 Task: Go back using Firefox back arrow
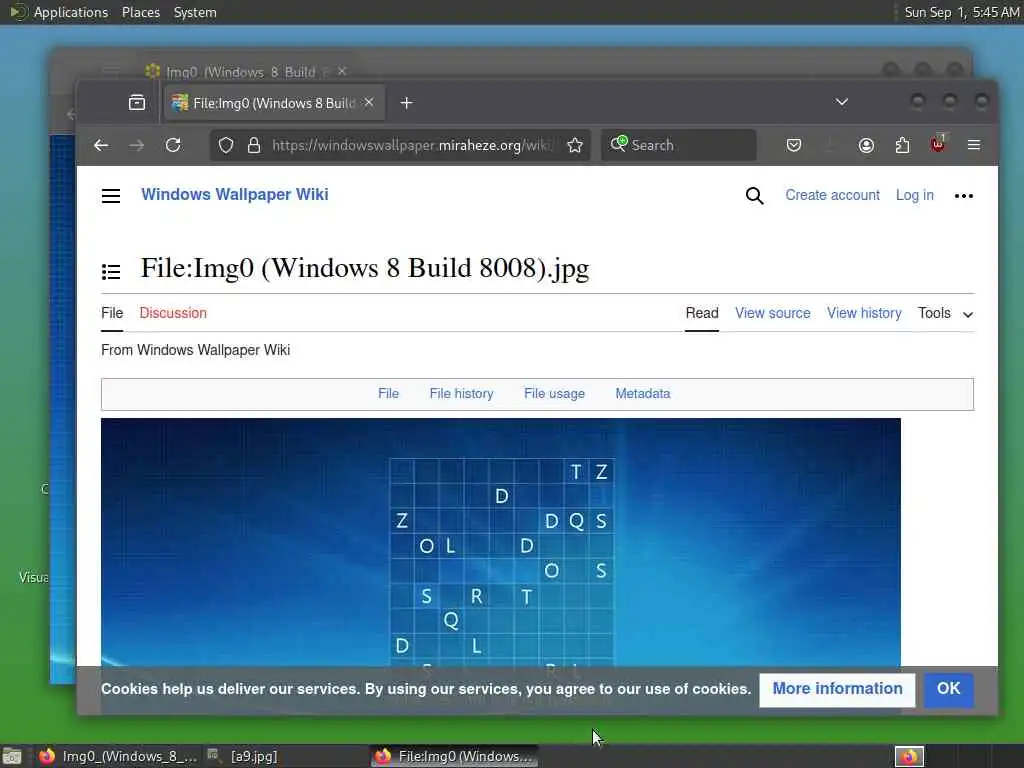[101, 145]
